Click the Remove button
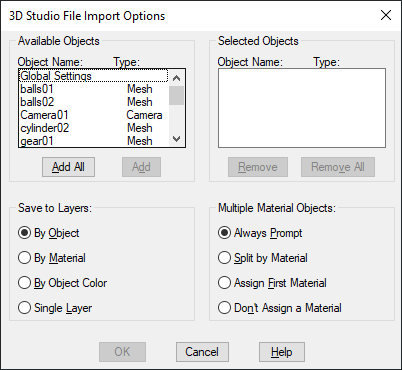This screenshot has width=402, height=370. pos(258,167)
